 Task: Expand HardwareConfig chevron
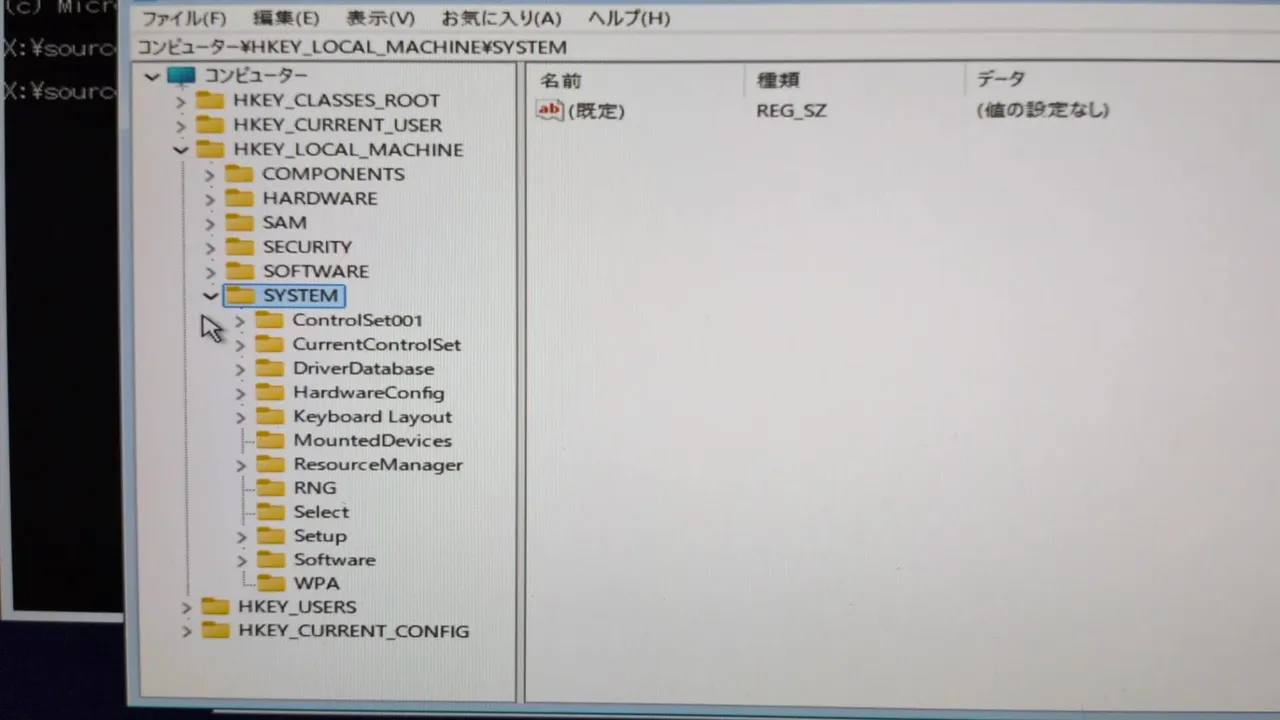click(240, 393)
